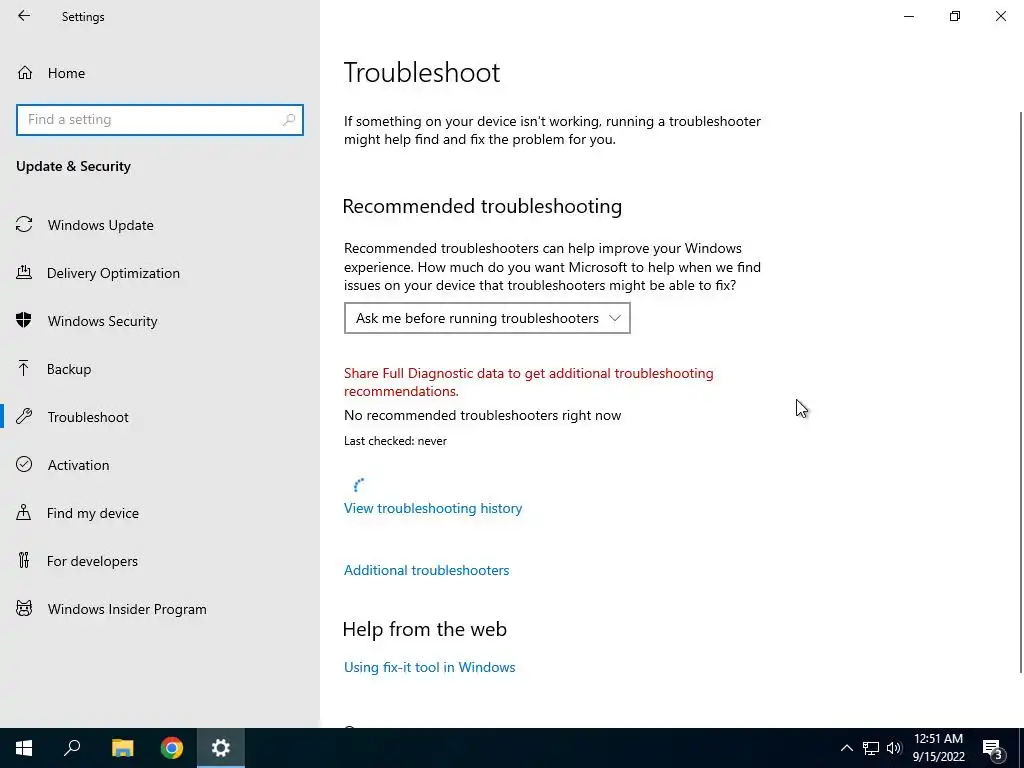Open the Windows Start menu
Screen dimensions: 1024x768
point(24,748)
